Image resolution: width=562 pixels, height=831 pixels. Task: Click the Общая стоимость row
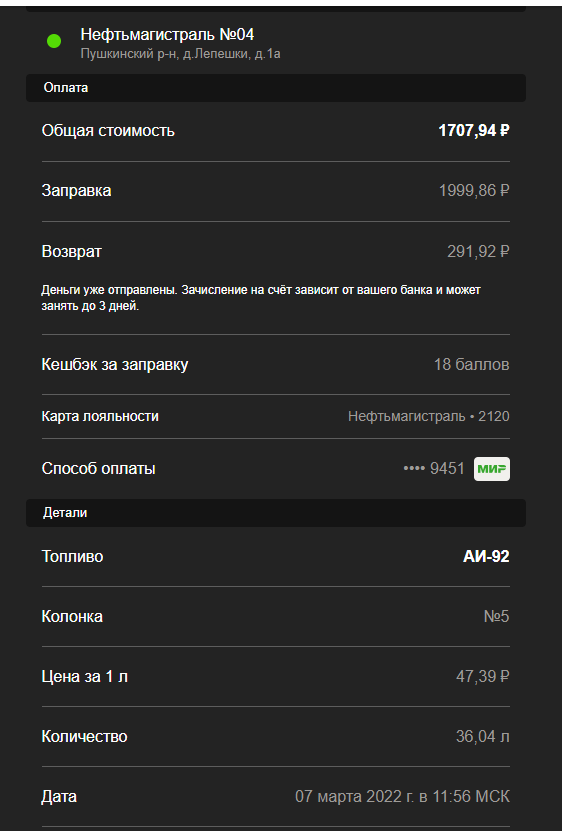click(x=276, y=131)
